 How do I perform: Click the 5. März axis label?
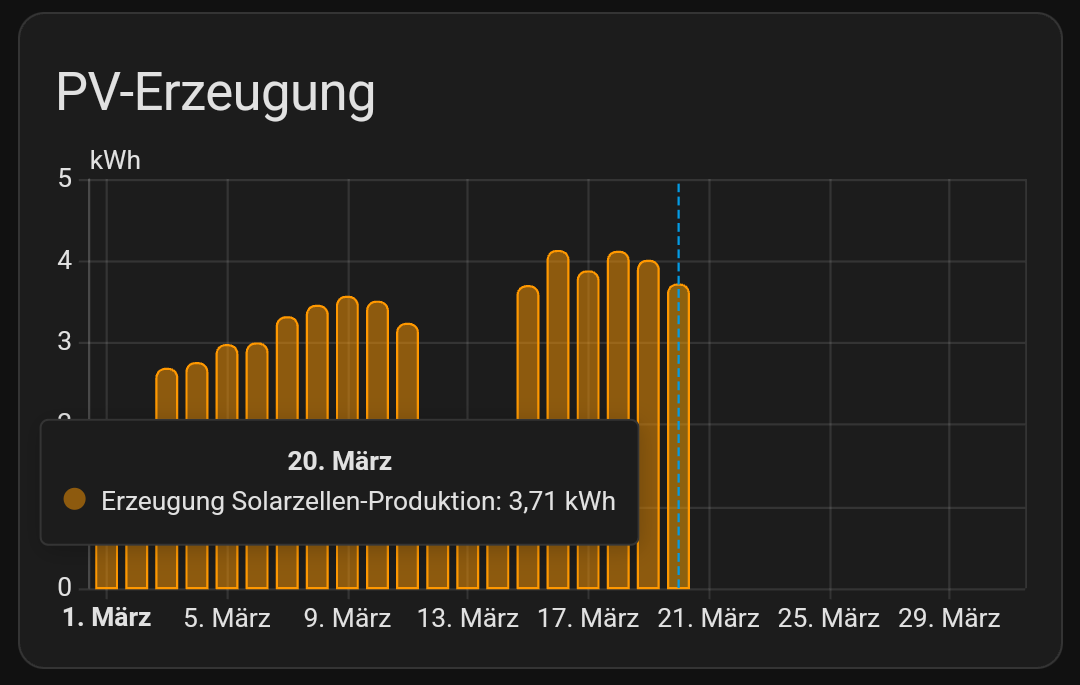227,618
